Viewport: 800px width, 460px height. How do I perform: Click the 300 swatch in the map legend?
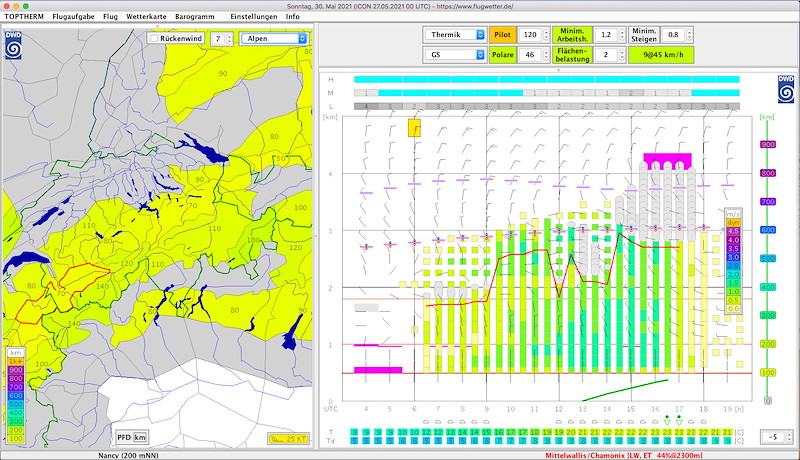[x=16, y=422]
